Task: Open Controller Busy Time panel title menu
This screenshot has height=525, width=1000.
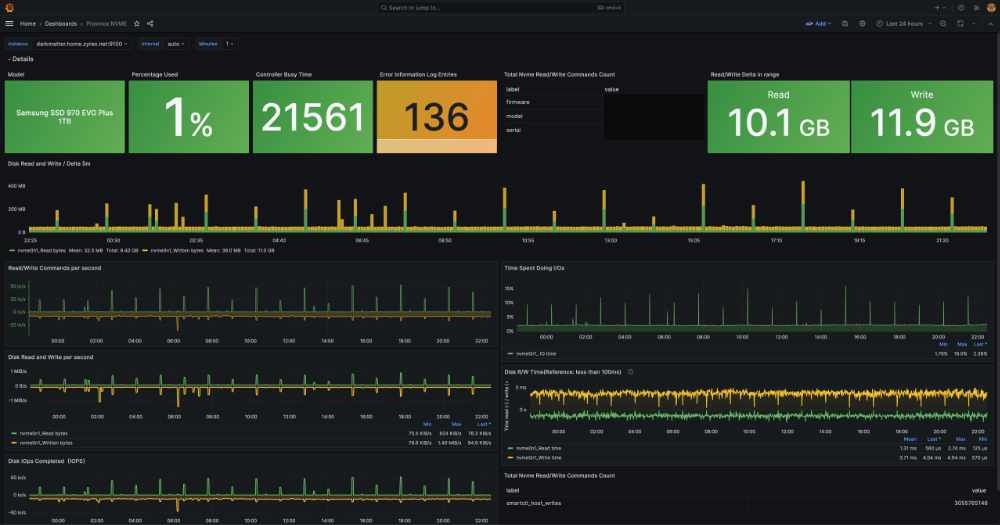Action: (284, 75)
